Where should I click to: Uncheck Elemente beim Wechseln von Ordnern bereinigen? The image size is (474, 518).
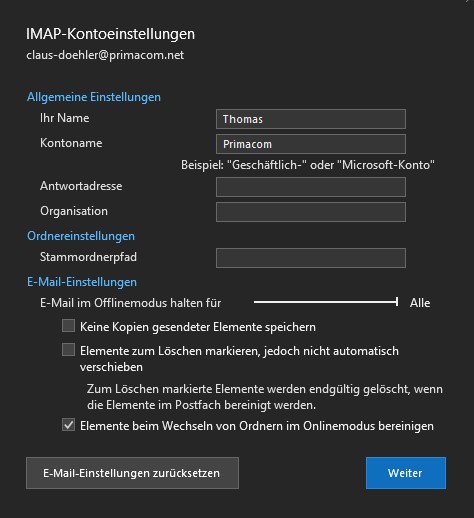68,425
